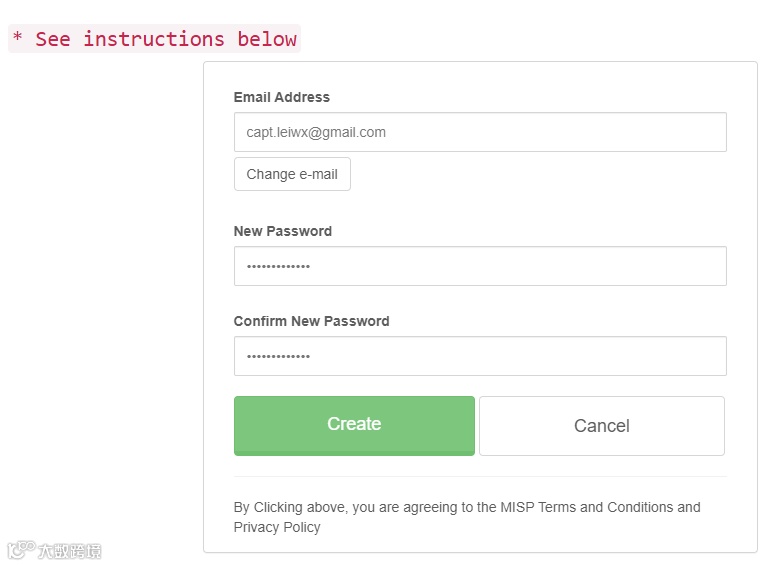Click the Confirm New Password label

[311, 321]
